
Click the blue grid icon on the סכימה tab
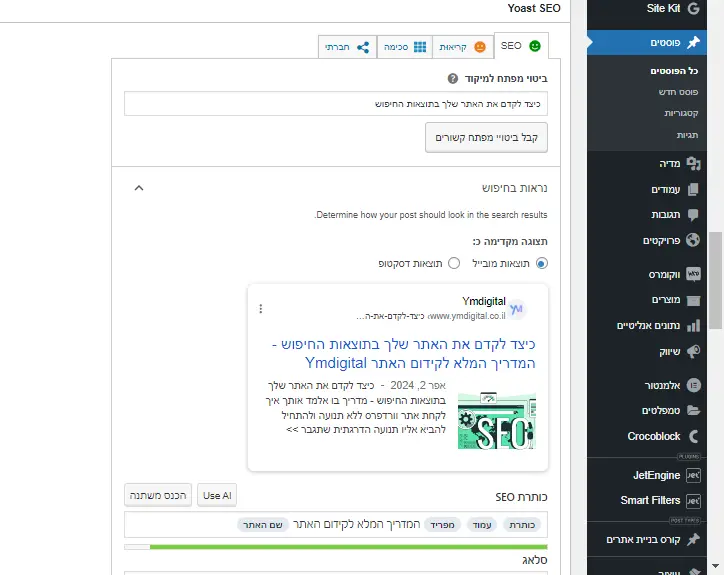click(420, 47)
